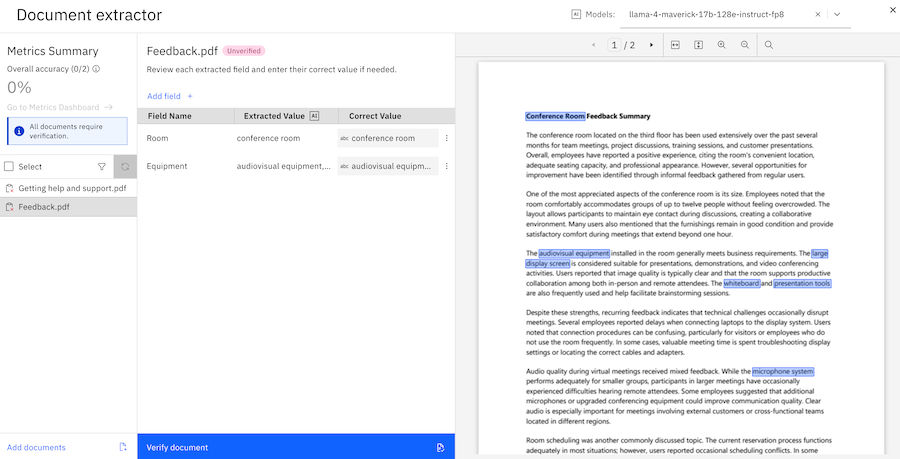This screenshot has height=459, width=900.
Task: Click the 'All documents require verification' notice icon
Action: 19,131
